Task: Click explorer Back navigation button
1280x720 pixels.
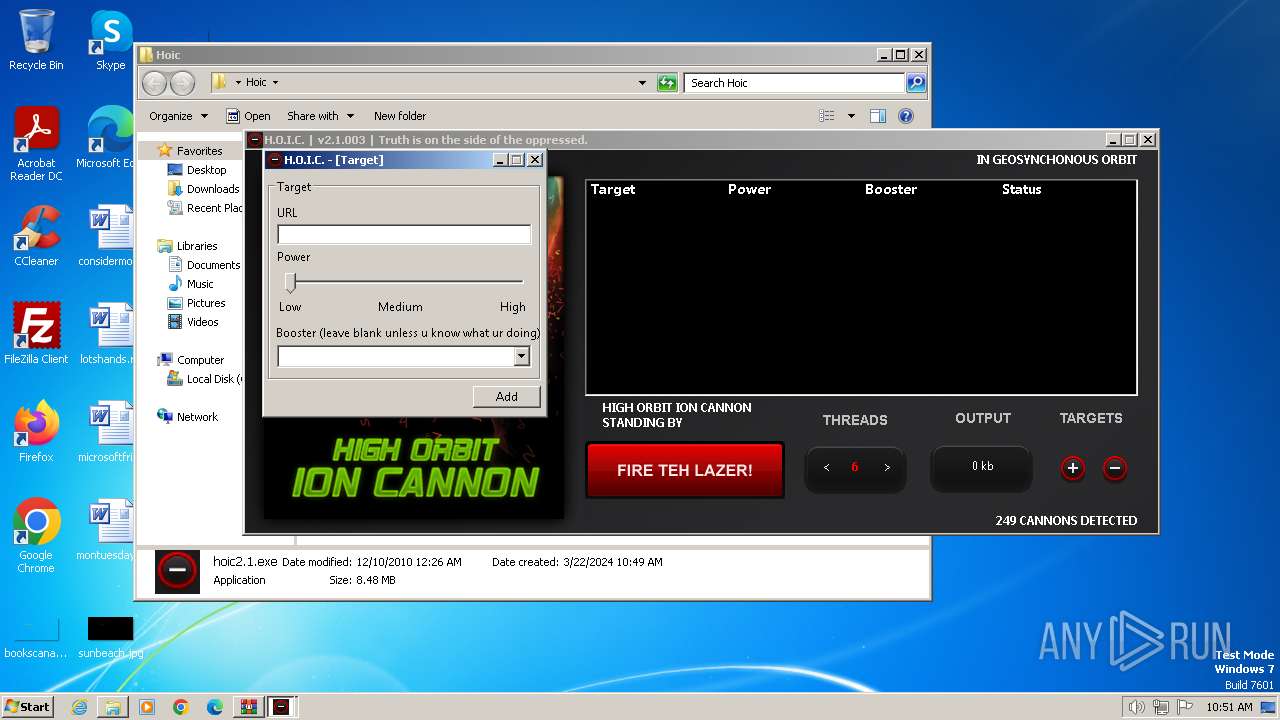Action: tap(154, 83)
